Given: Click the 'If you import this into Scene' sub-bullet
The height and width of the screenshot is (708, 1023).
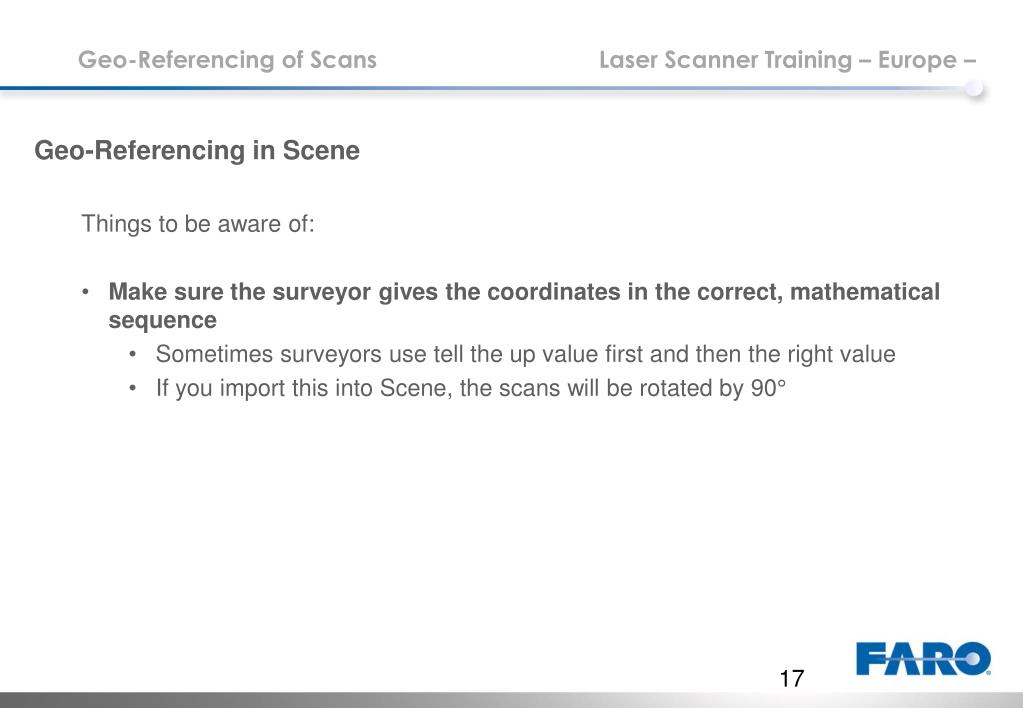Looking at the screenshot, I should 470,388.
